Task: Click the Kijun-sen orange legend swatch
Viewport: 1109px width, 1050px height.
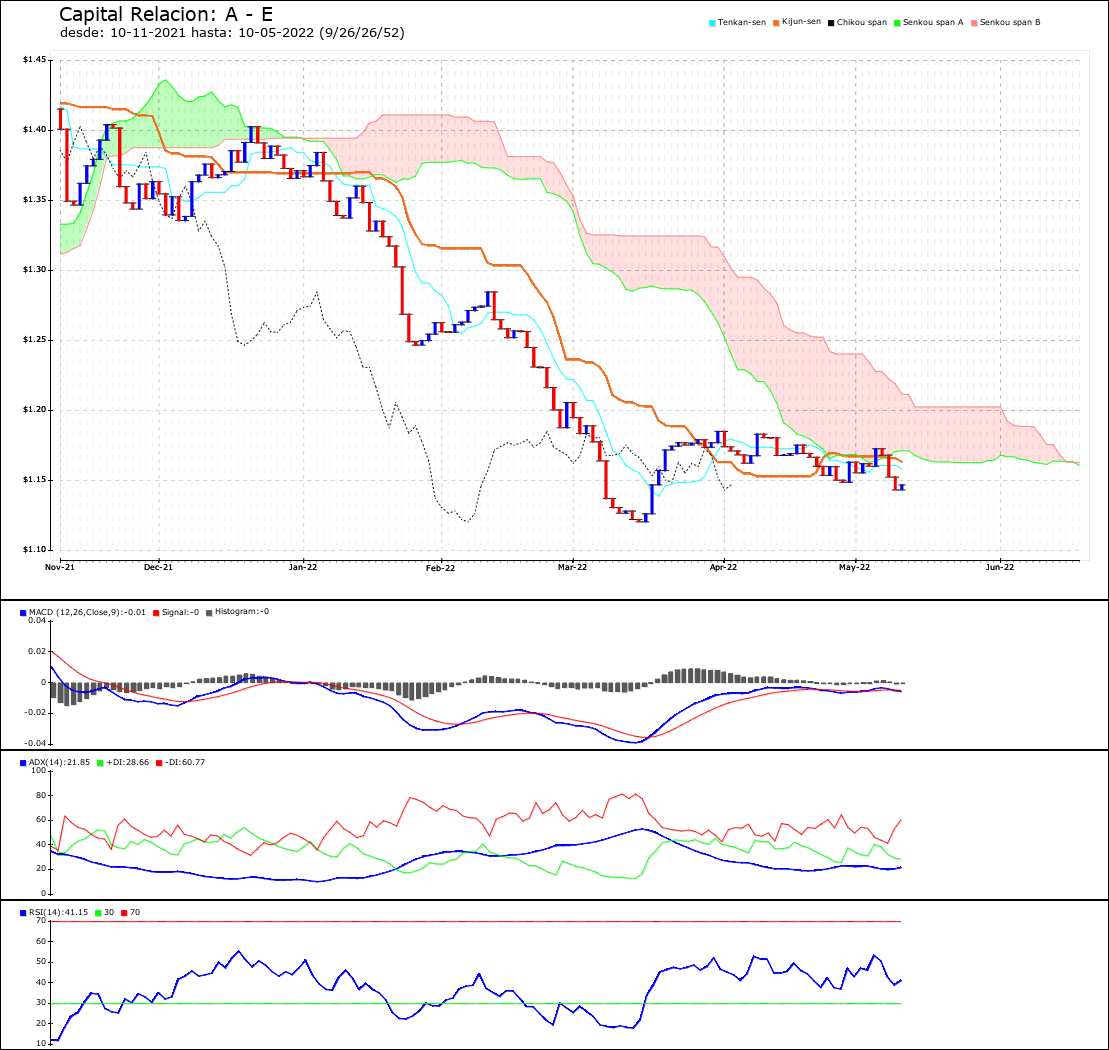Action: tap(776, 23)
